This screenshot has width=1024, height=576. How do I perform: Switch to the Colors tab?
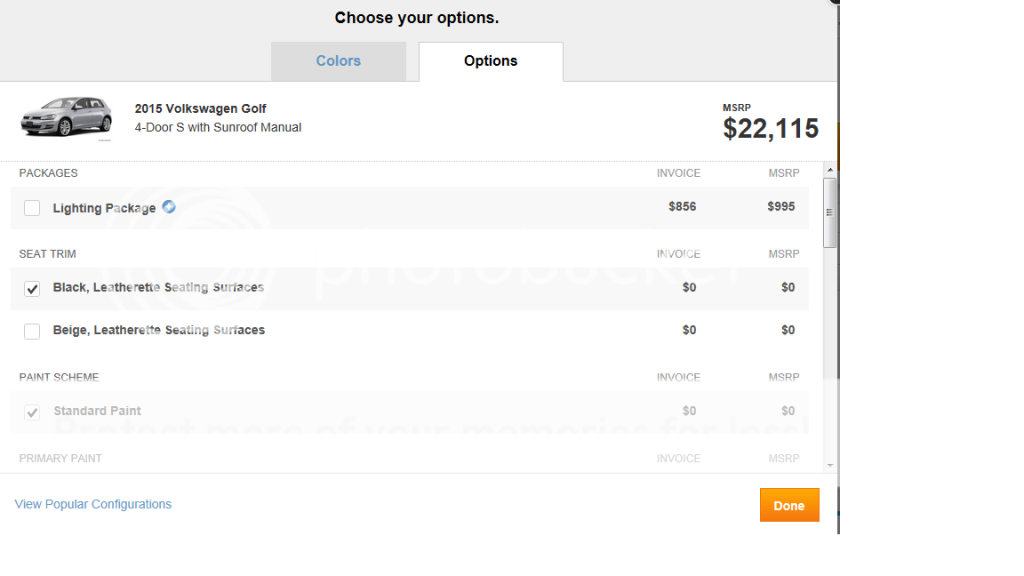coord(338,61)
